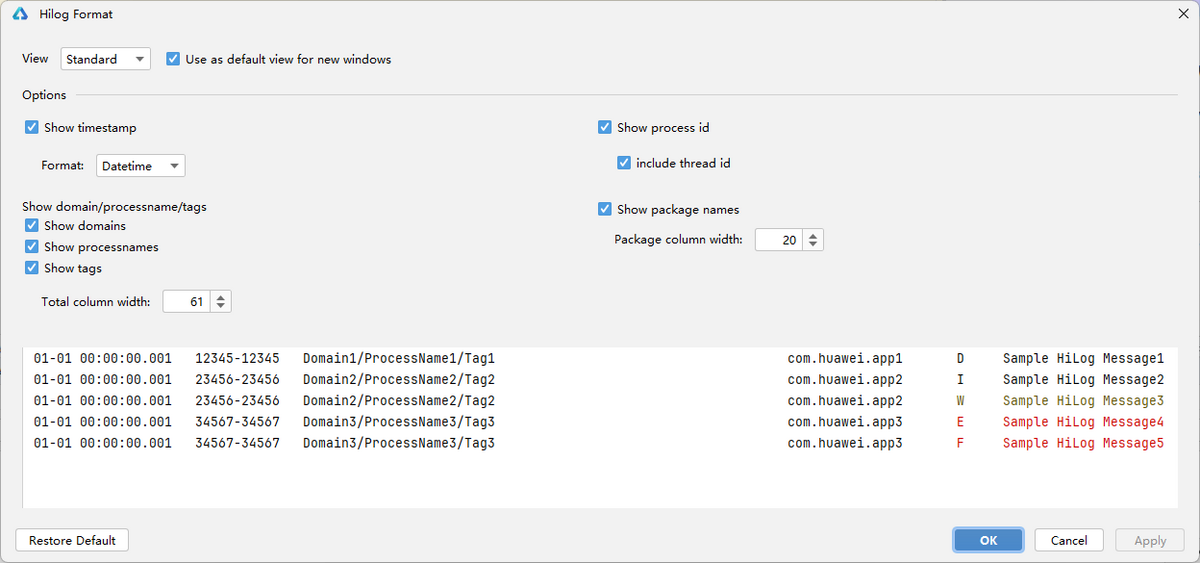
Task: Toggle the Show processnames checkbox
Action: [x=32, y=247]
